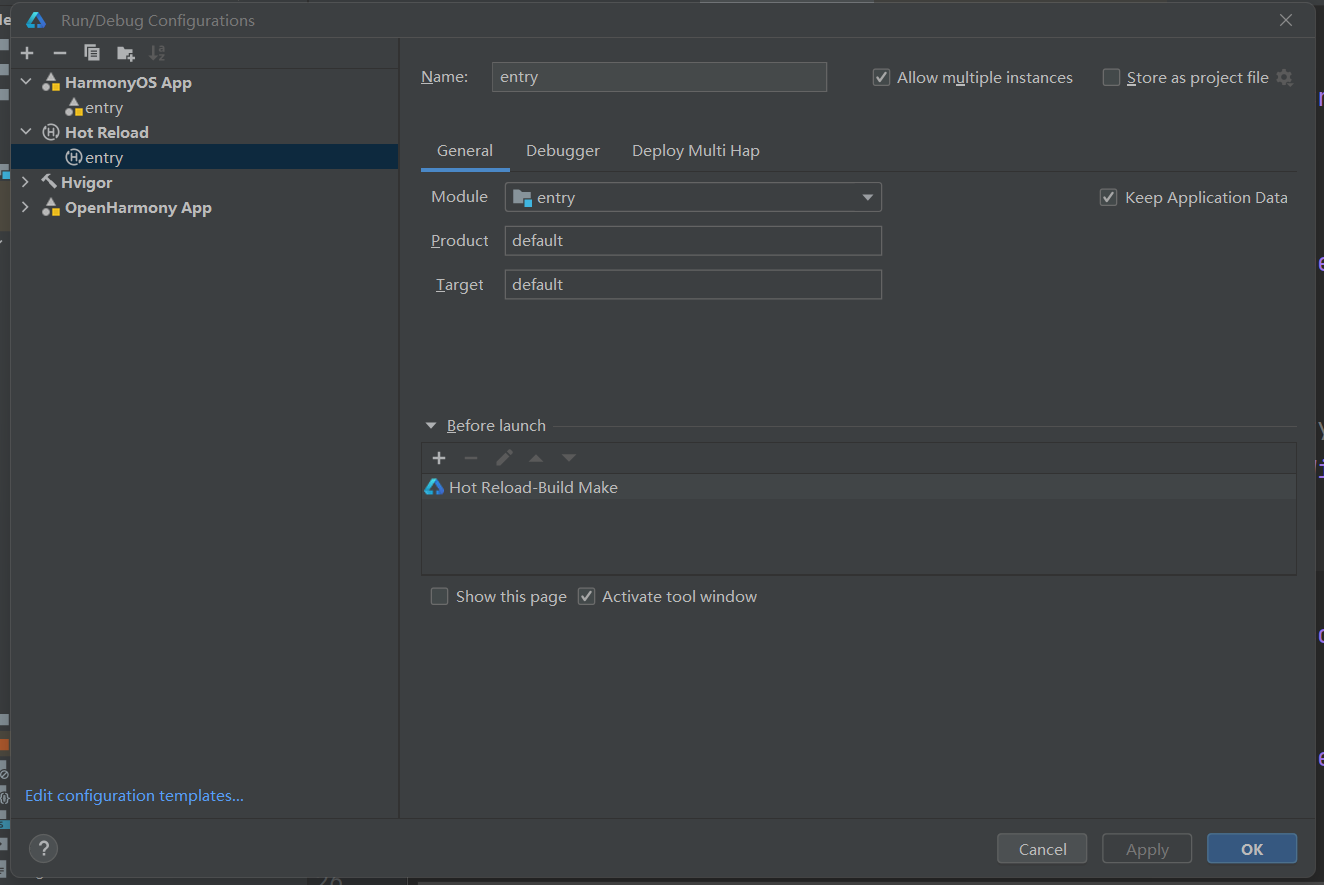Enable Store as project file
Image resolution: width=1324 pixels, height=885 pixels.
pos(1111,78)
